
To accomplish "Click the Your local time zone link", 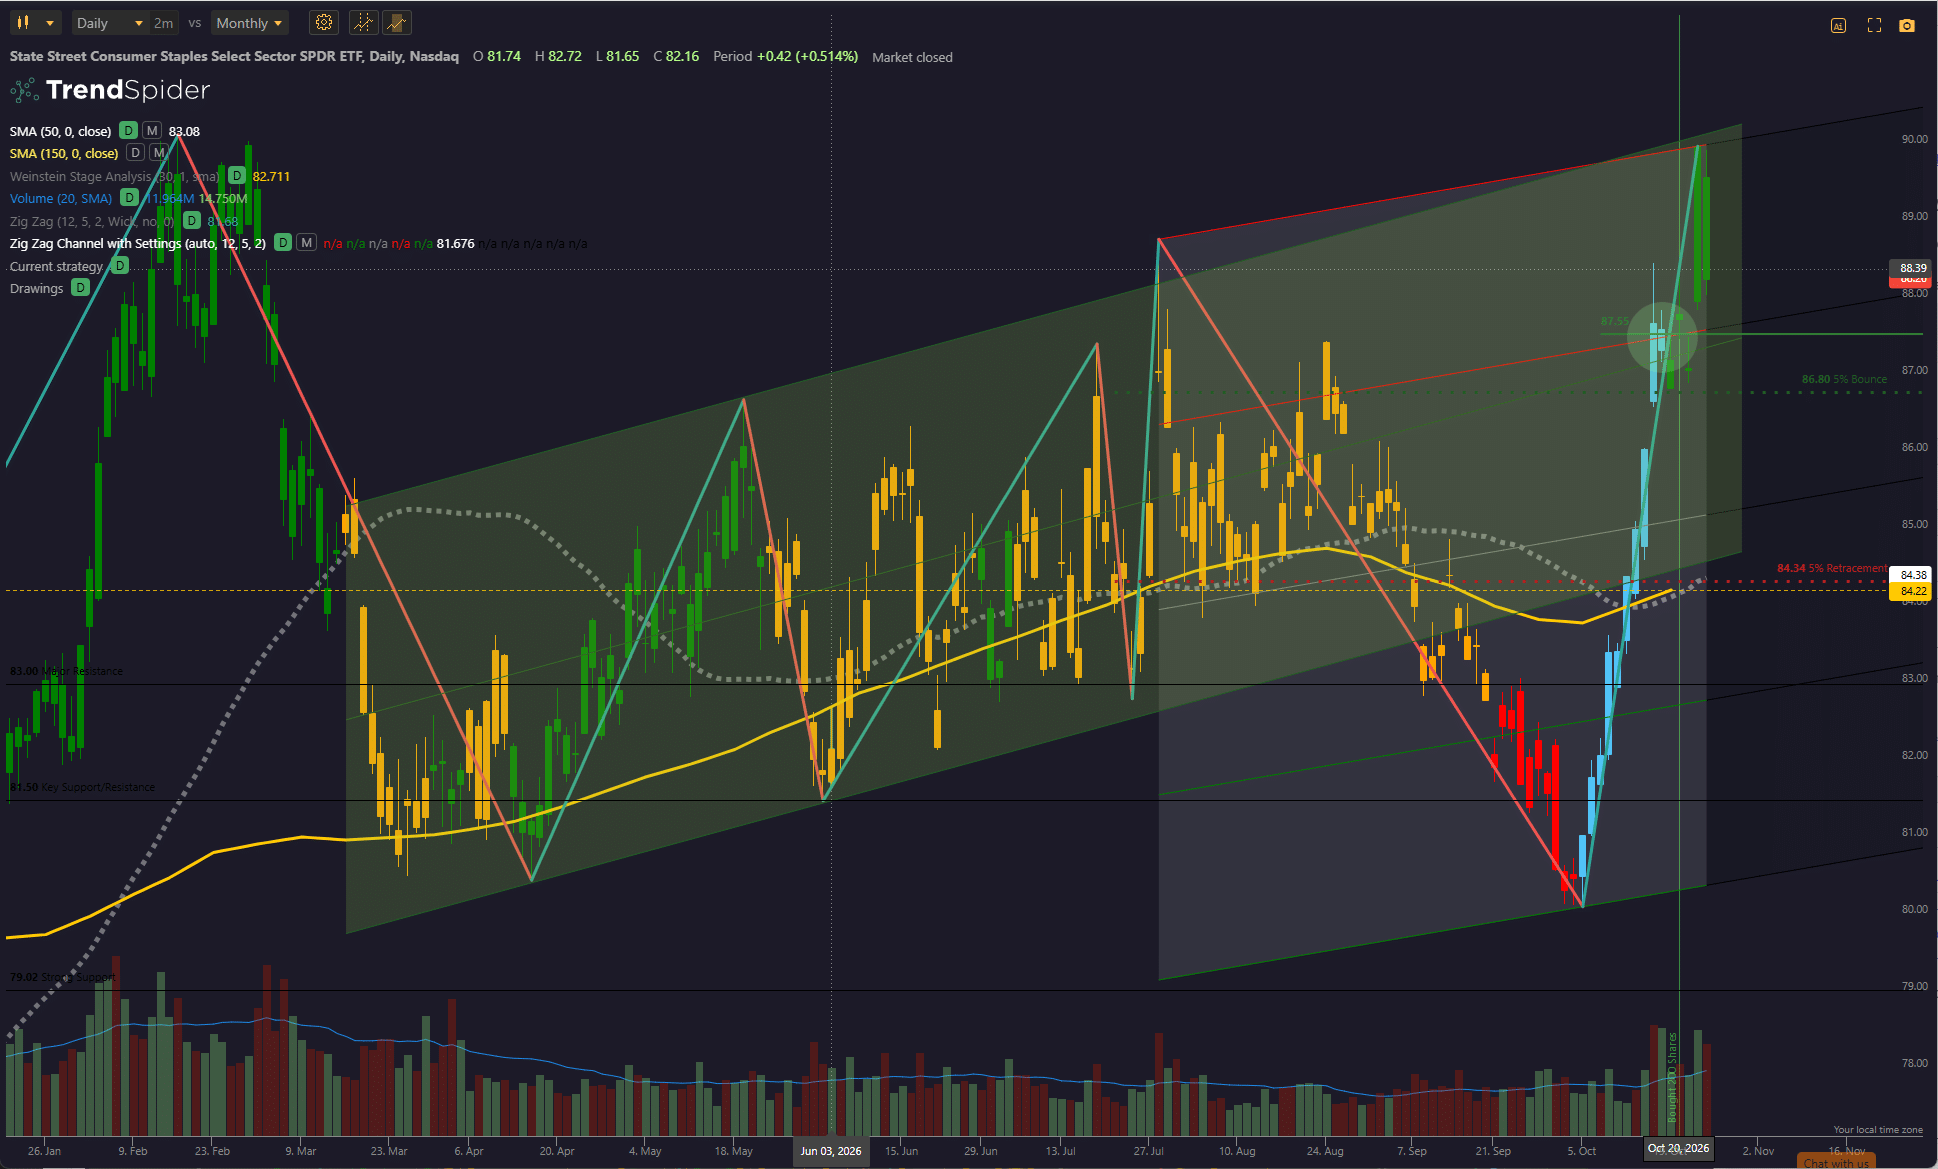I will 1878,1130.
